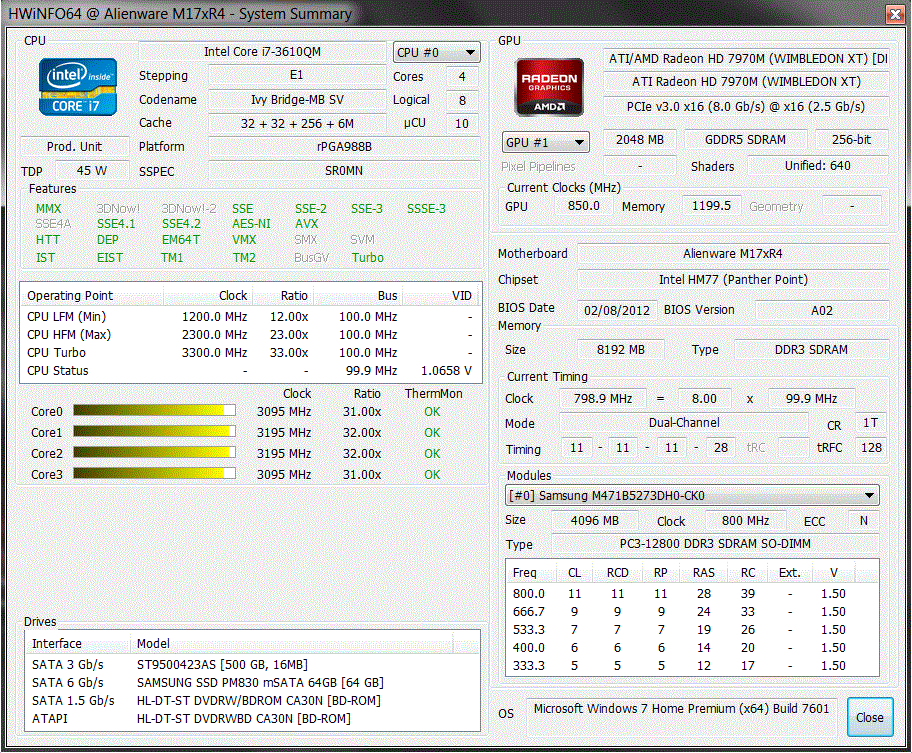Open the GPU #1 selector dropdown
Viewport: 912px width, 753px height.
click(x=546, y=142)
